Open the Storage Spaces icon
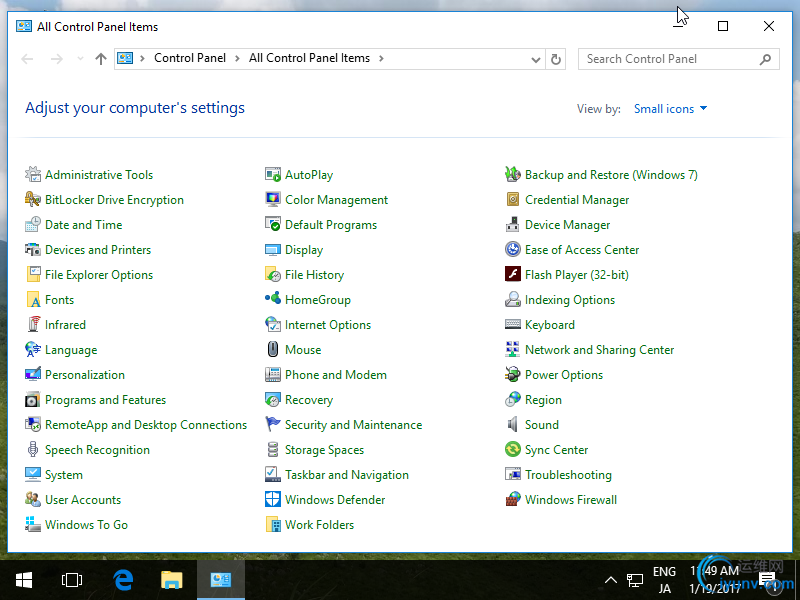800x600 pixels. coord(273,449)
